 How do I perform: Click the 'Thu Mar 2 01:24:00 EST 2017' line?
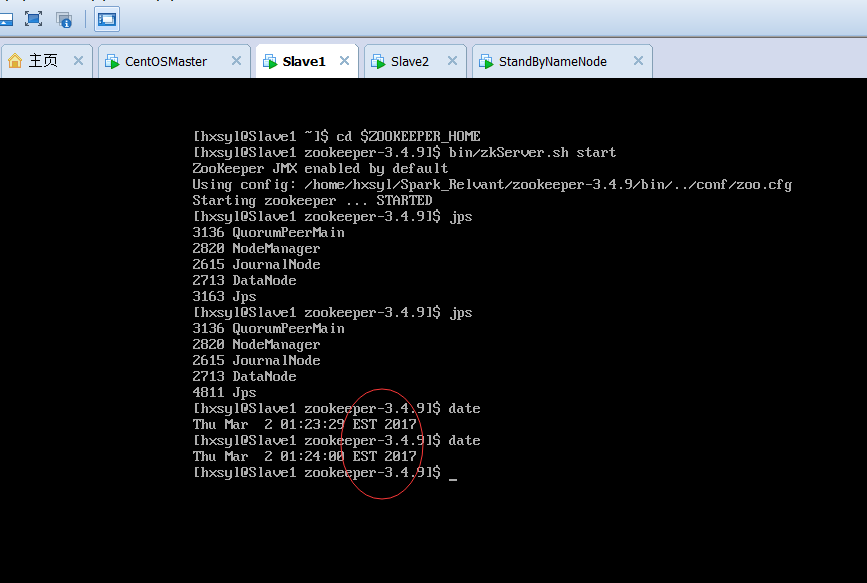point(305,456)
